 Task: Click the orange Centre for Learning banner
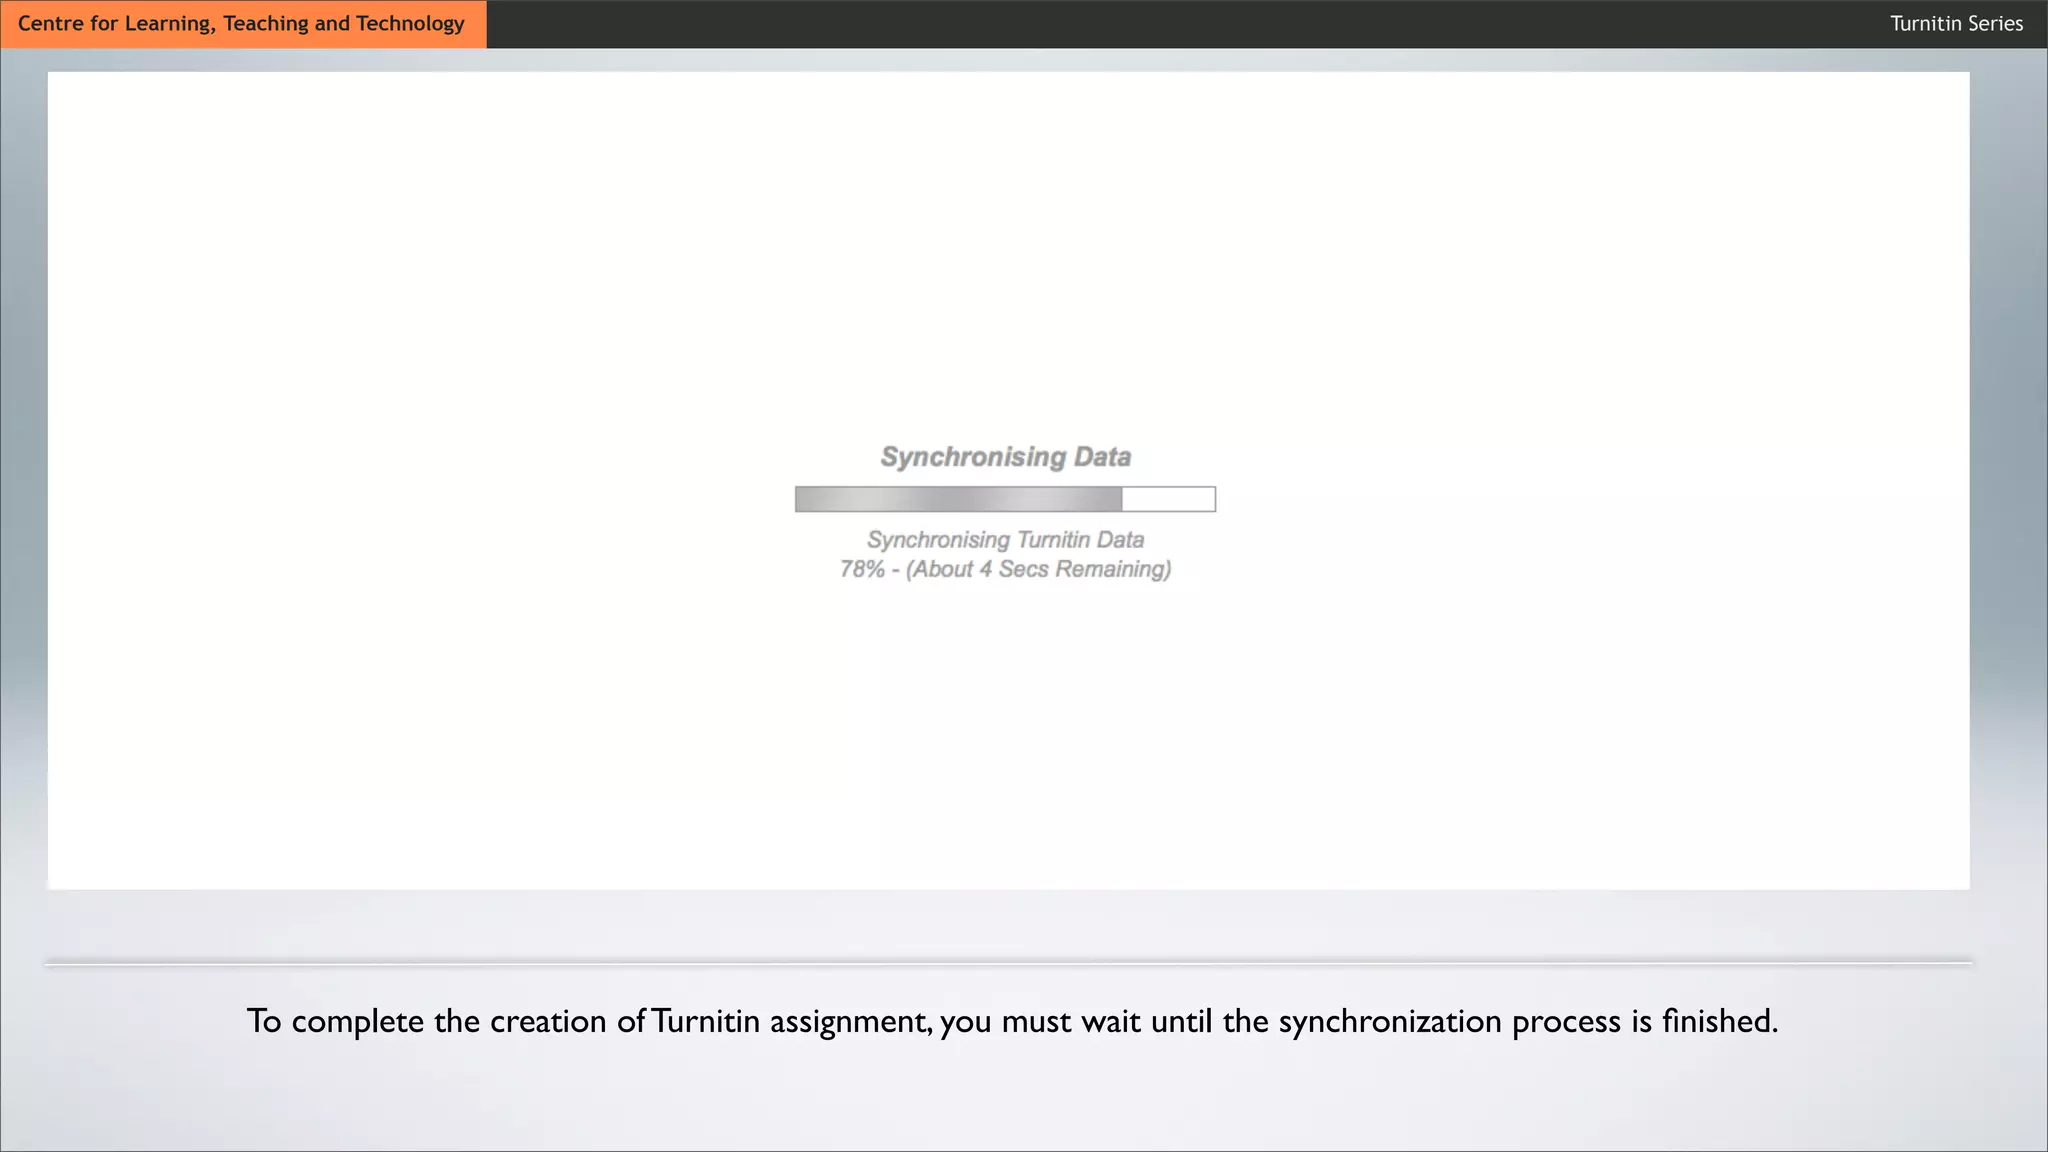point(242,24)
